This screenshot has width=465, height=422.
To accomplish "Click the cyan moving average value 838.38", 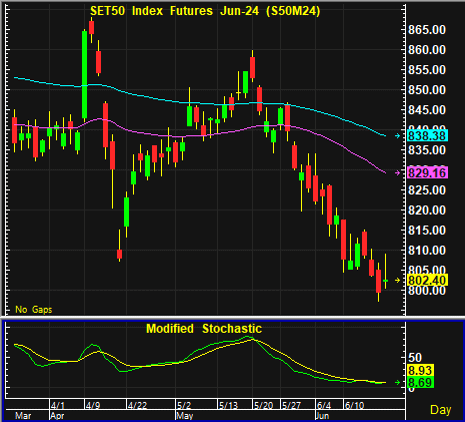I will coord(427,136).
